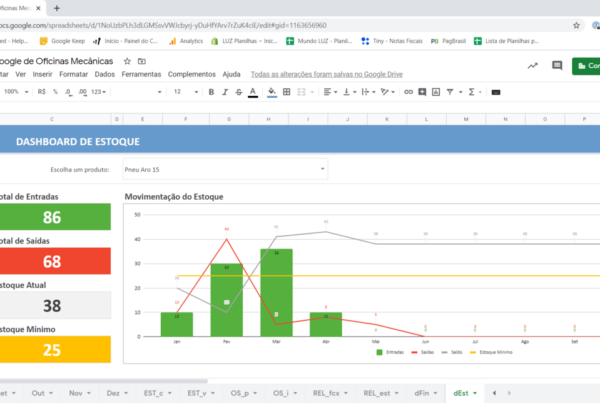Star the spreadsheet document
Image resolution: width=600 pixels, height=403 pixels.
pyautogui.click(x=127, y=61)
